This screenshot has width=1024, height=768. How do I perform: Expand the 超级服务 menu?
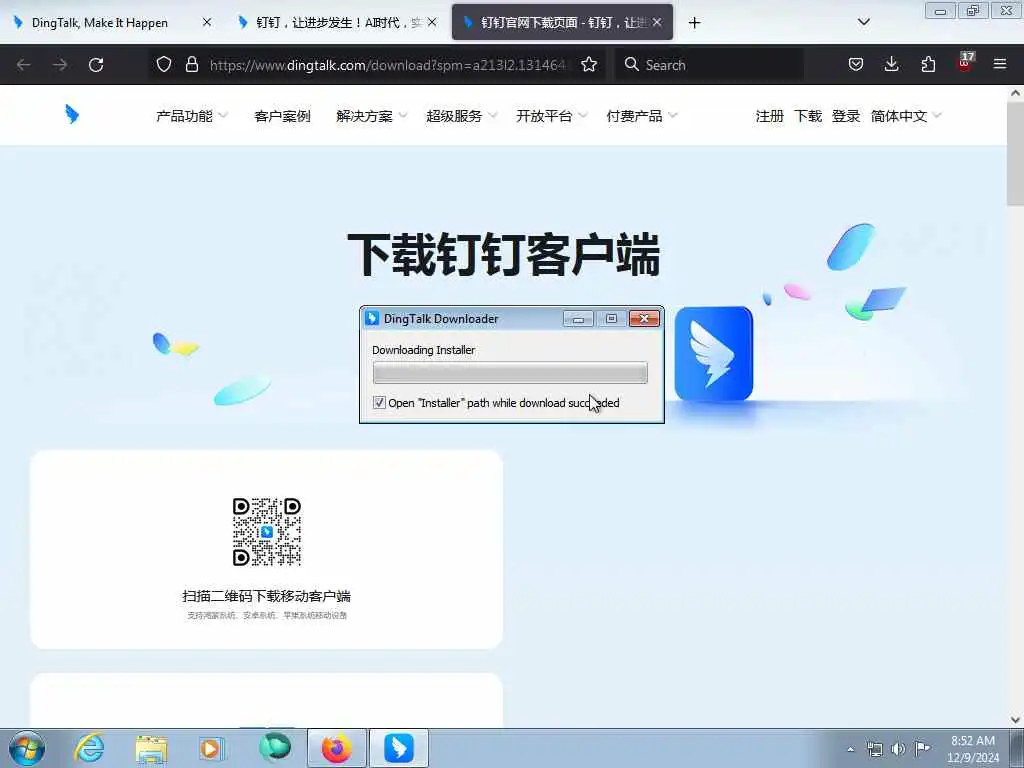(x=462, y=116)
